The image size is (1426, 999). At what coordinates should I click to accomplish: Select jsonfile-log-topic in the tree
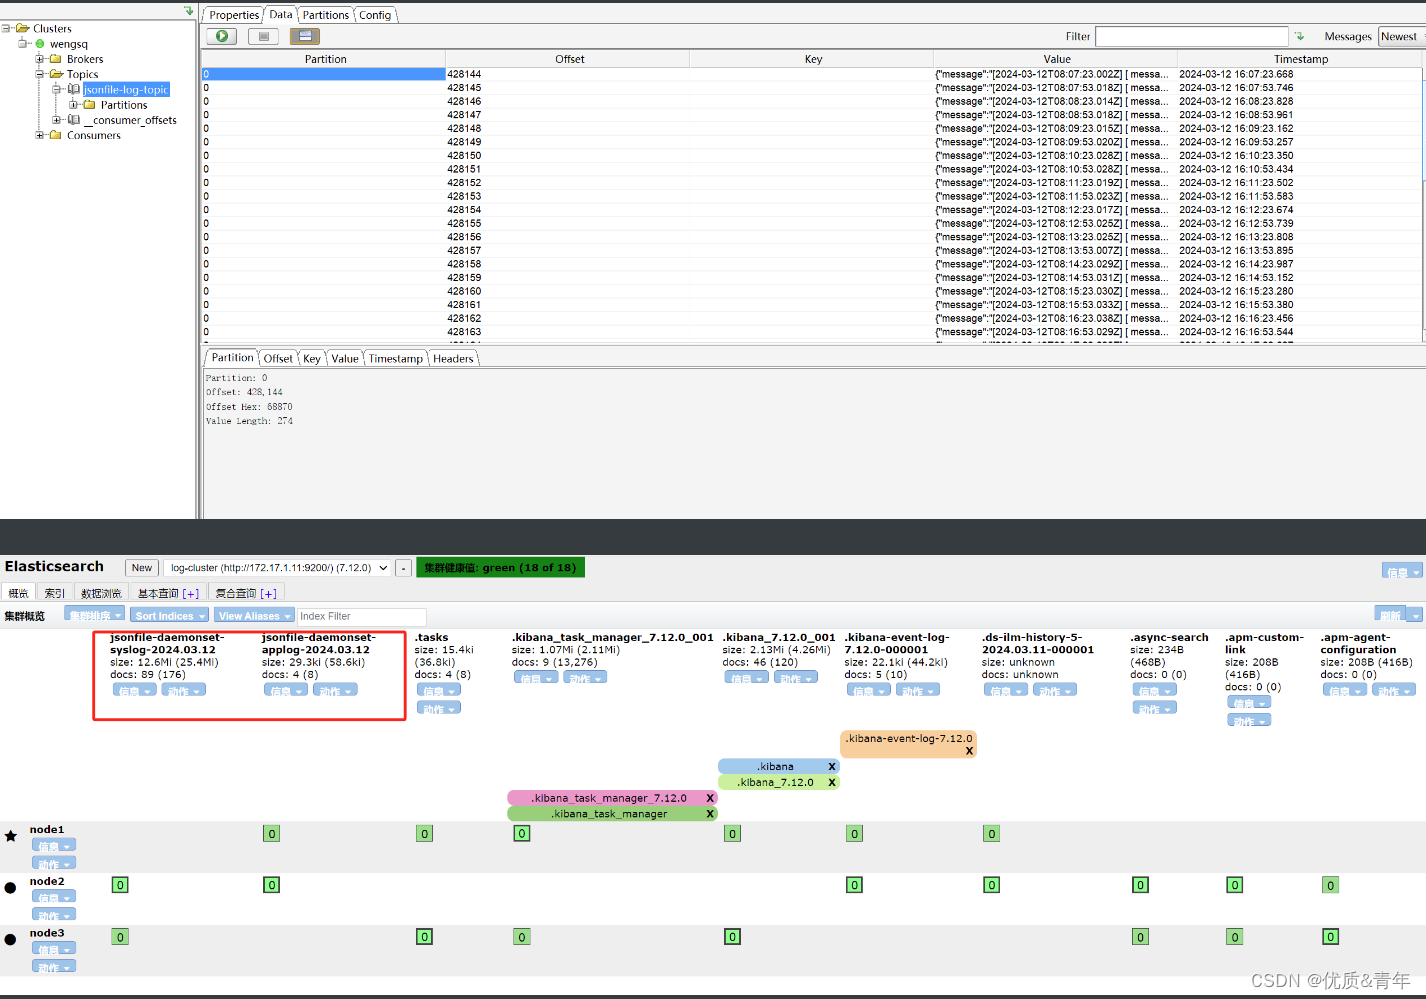click(126, 90)
